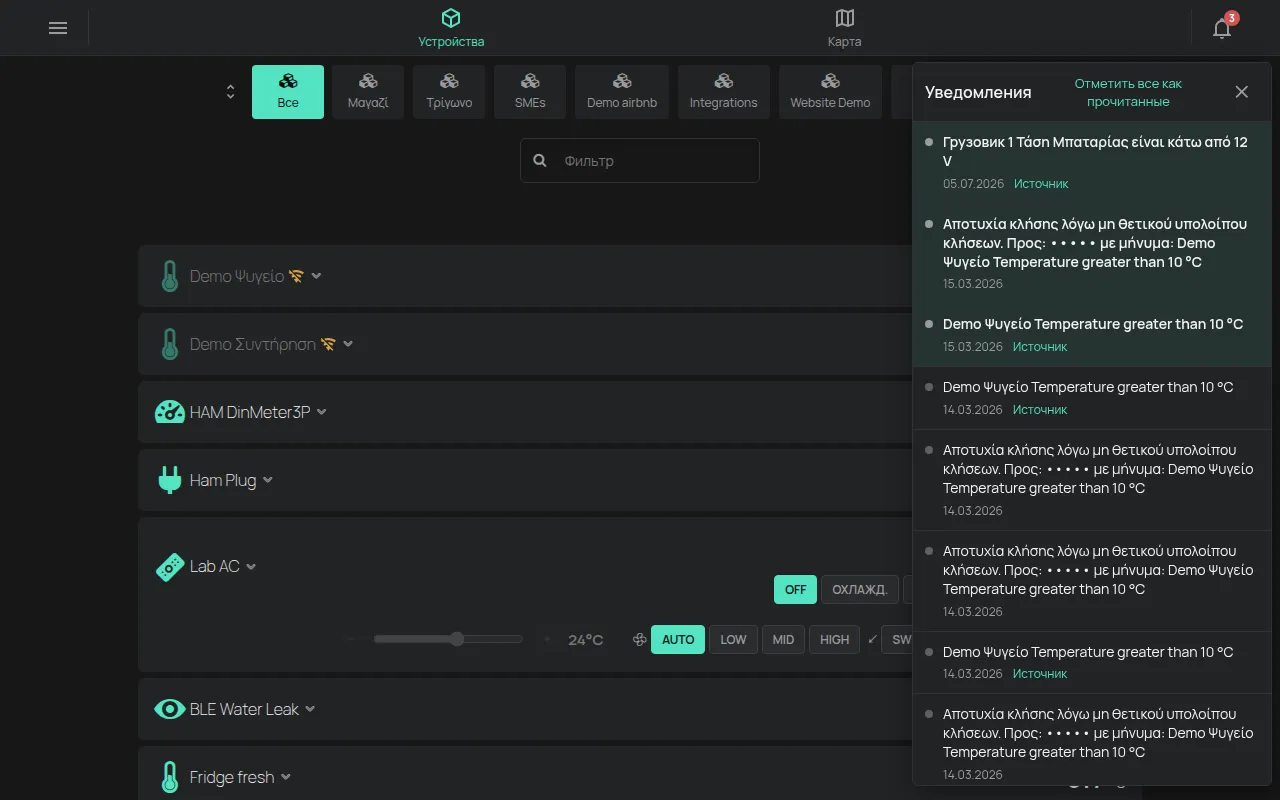Open the notifications bell with badge 3

coord(1222,28)
